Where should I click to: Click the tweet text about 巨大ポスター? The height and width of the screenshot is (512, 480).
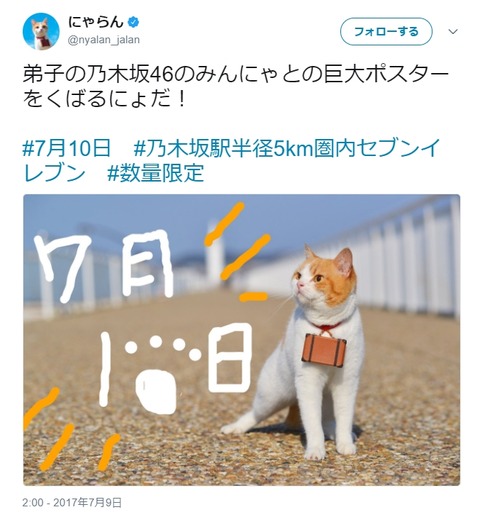236,88
